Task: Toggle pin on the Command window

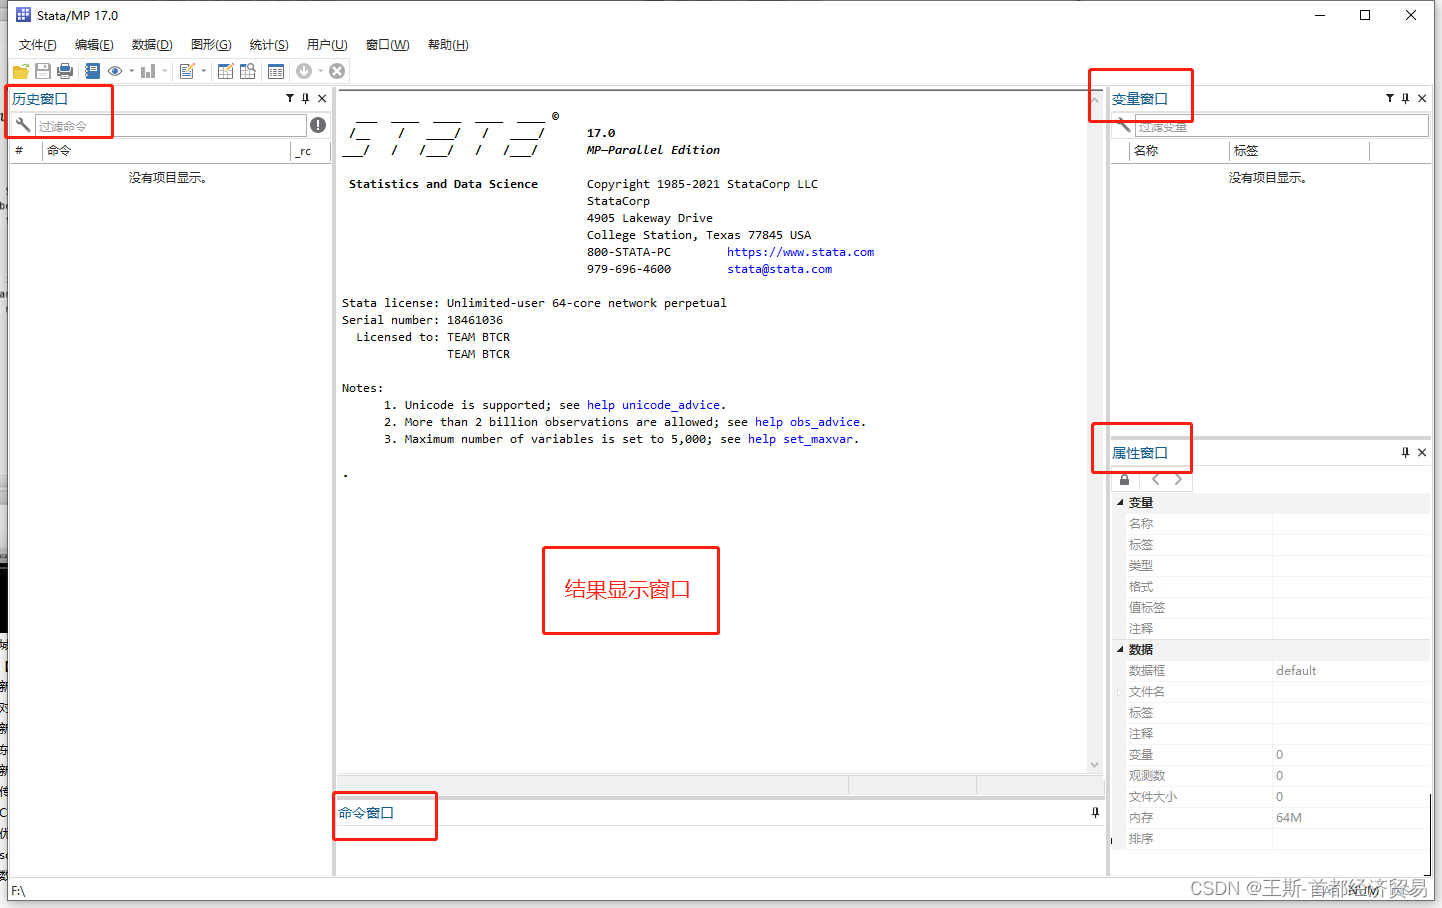Action: click(x=1095, y=812)
